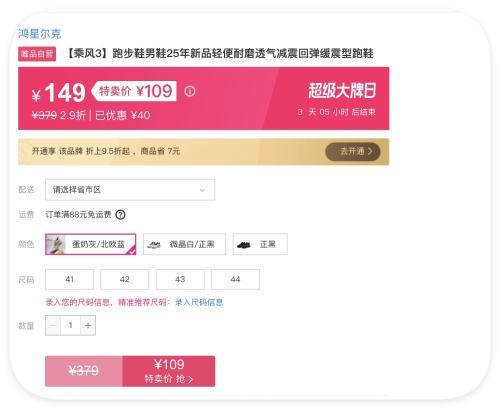Click the ¥109 特卖价 抢 button

169,371
